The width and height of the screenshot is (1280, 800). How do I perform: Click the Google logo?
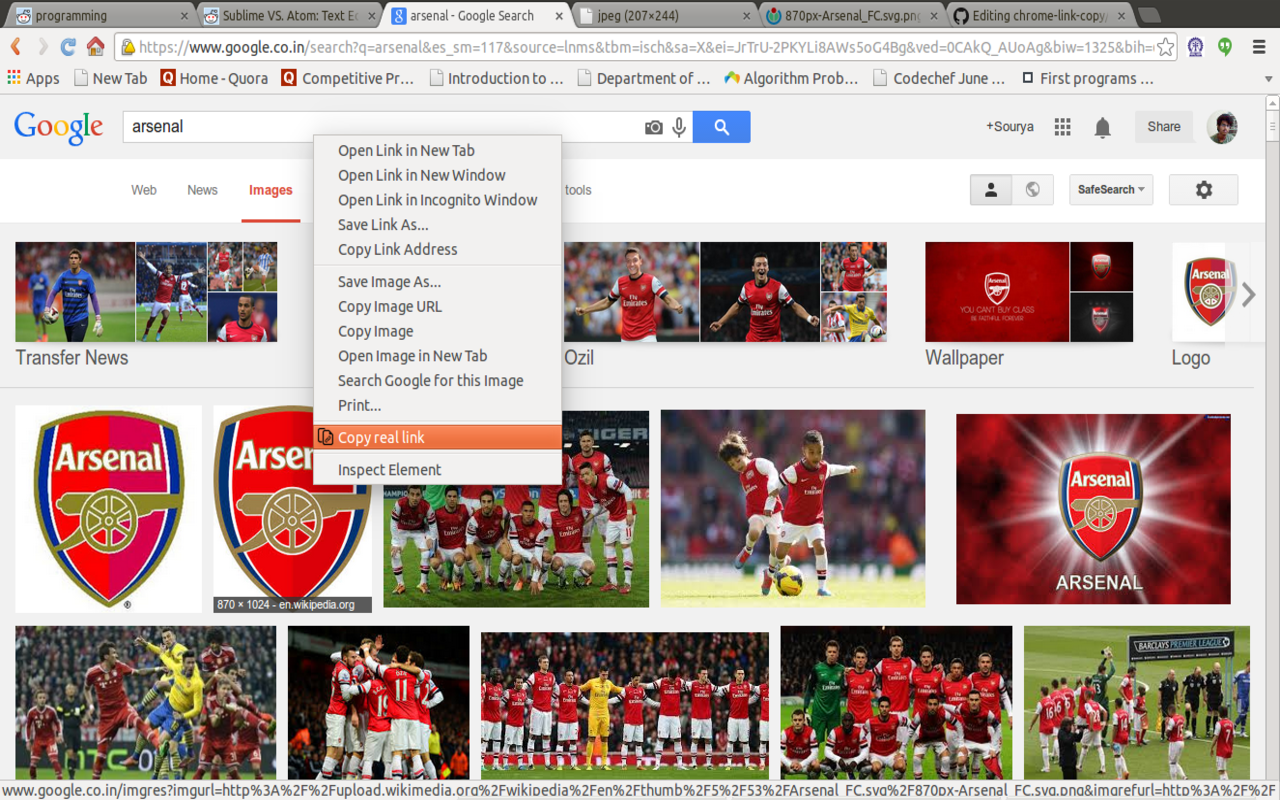point(58,127)
